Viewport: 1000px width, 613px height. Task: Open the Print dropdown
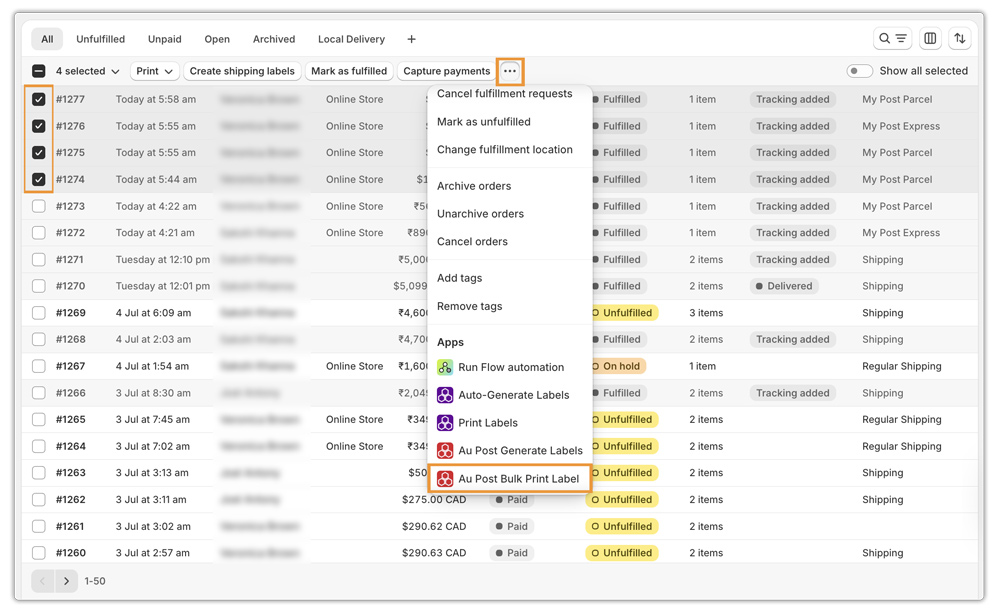pos(155,71)
